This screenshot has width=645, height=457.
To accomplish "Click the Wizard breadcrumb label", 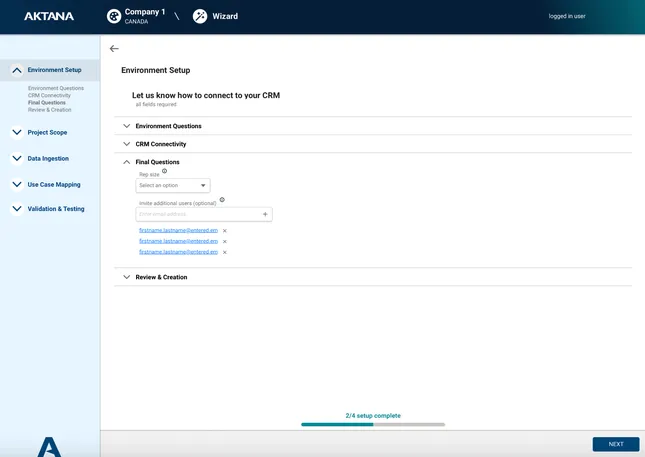I will click(225, 16).
